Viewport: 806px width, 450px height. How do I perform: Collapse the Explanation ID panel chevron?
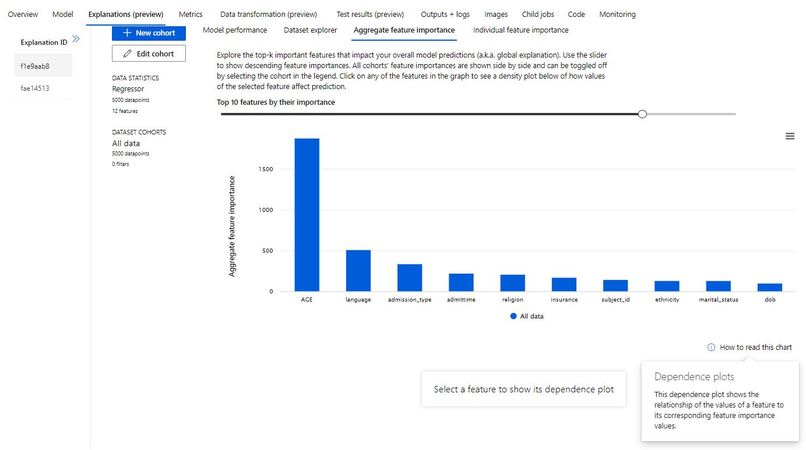pyautogui.click(x=76, y=39)
